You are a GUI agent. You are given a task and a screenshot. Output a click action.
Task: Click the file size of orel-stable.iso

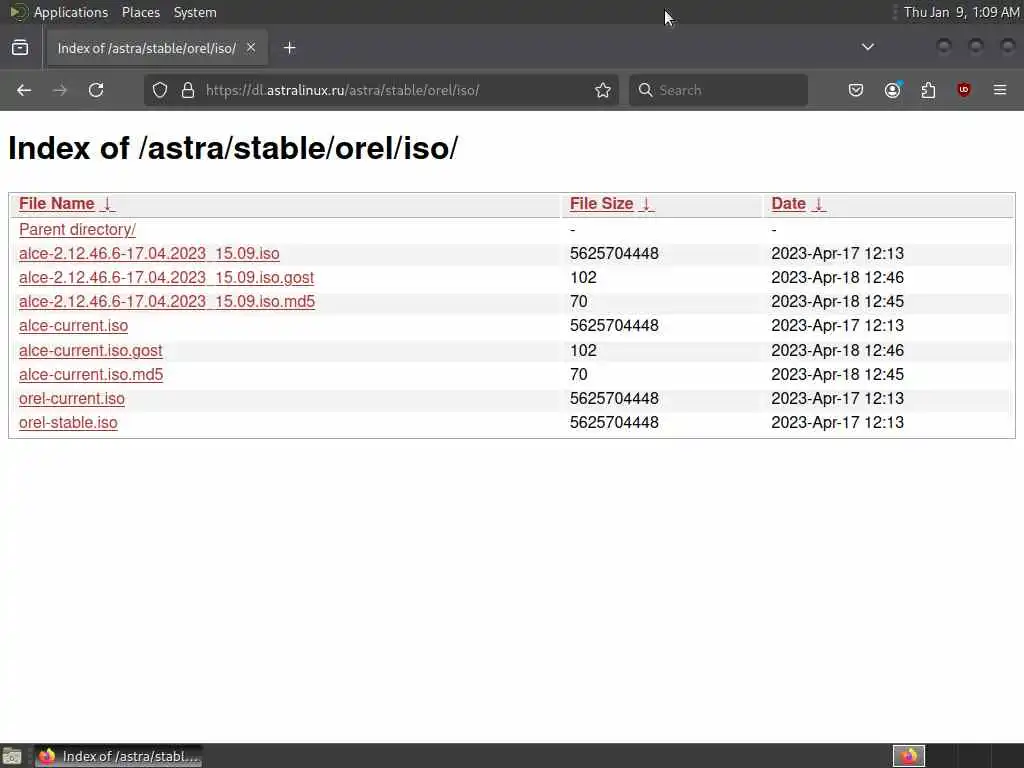(614, 423)
